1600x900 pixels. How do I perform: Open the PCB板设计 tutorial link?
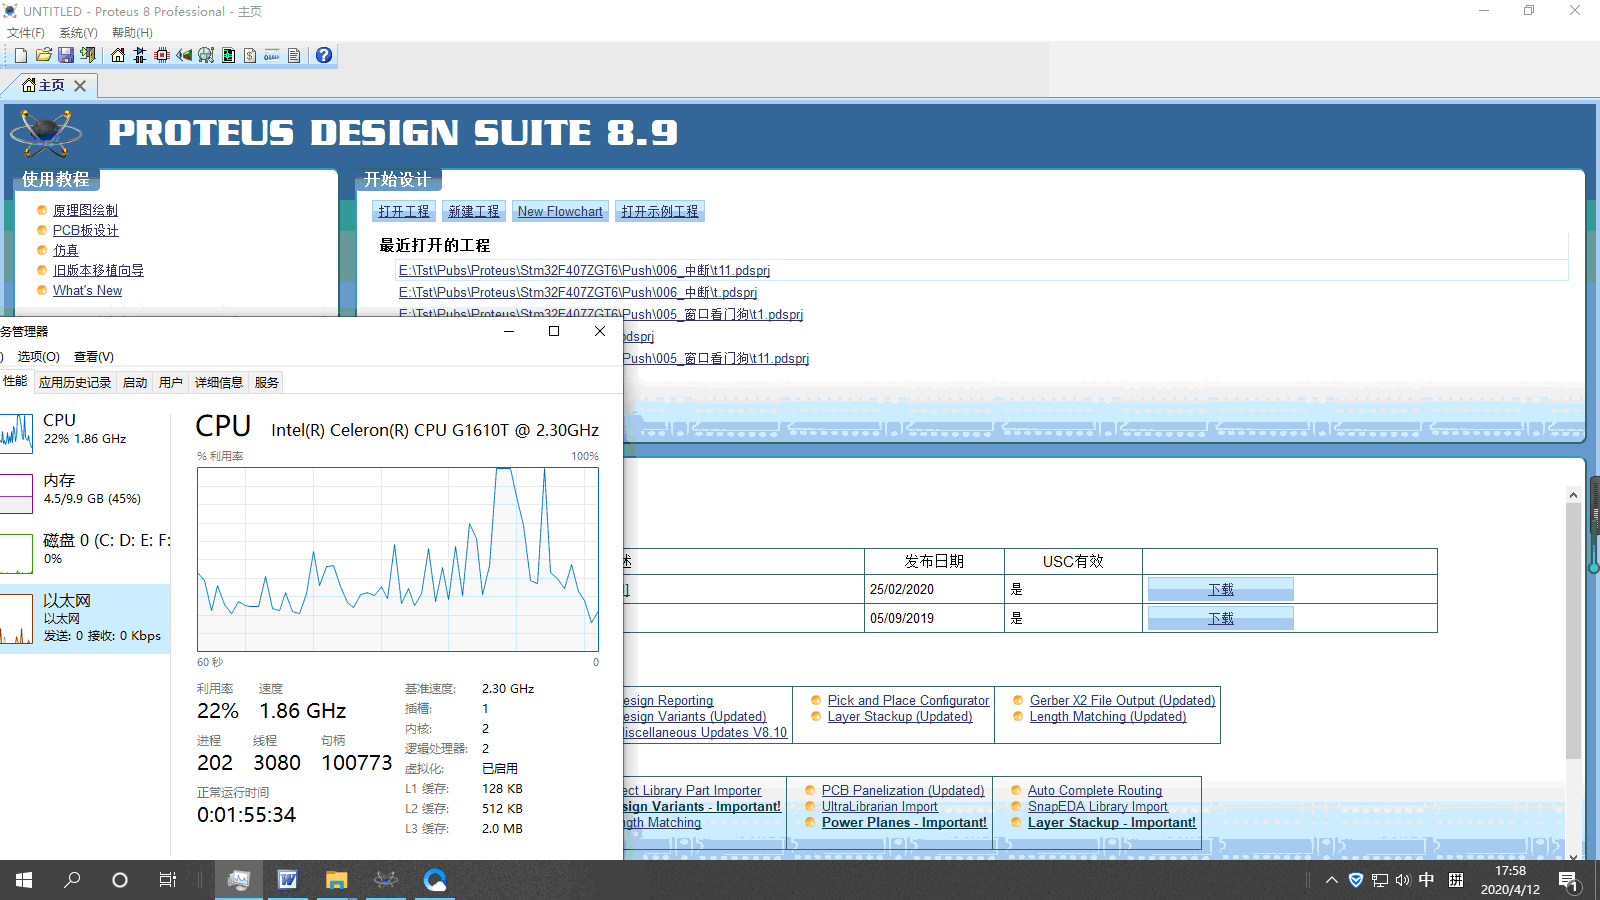(85, 230)
